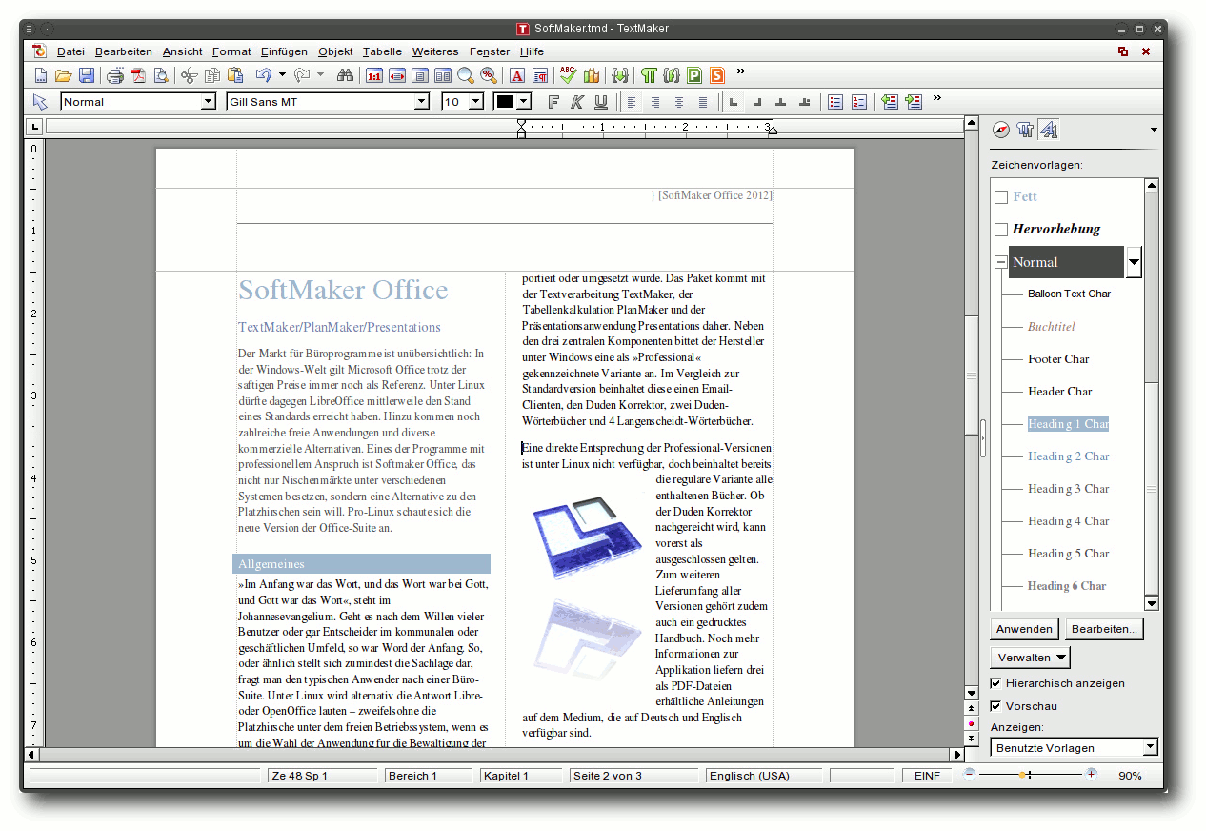Viewport: 1206px width, 831px height.
Task: Save the document with the floppy disk icon
Action: pos(86,75)
